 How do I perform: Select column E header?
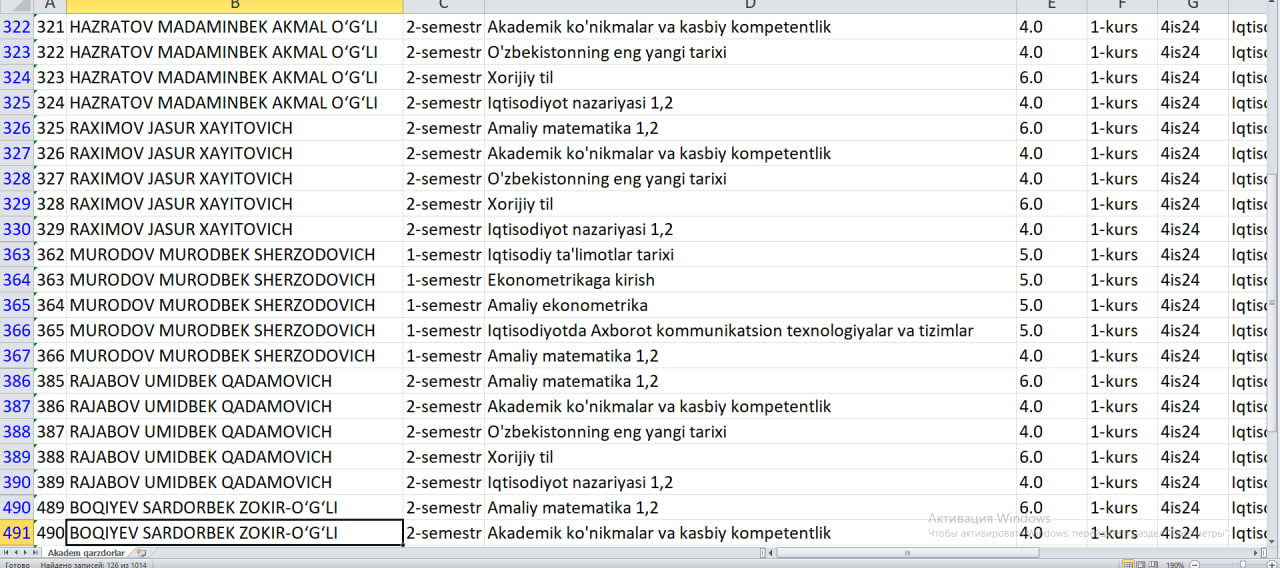coord(1051,6)
